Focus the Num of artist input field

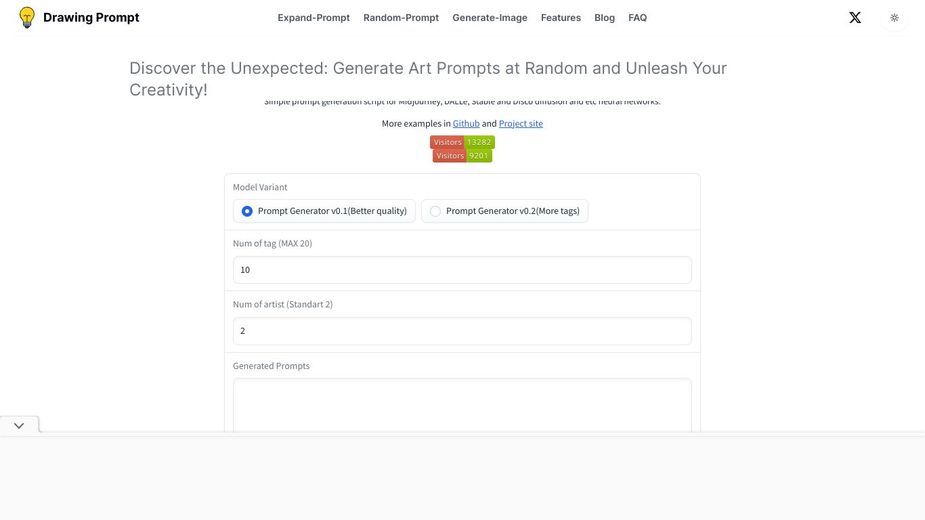click(x=462, y=331)
